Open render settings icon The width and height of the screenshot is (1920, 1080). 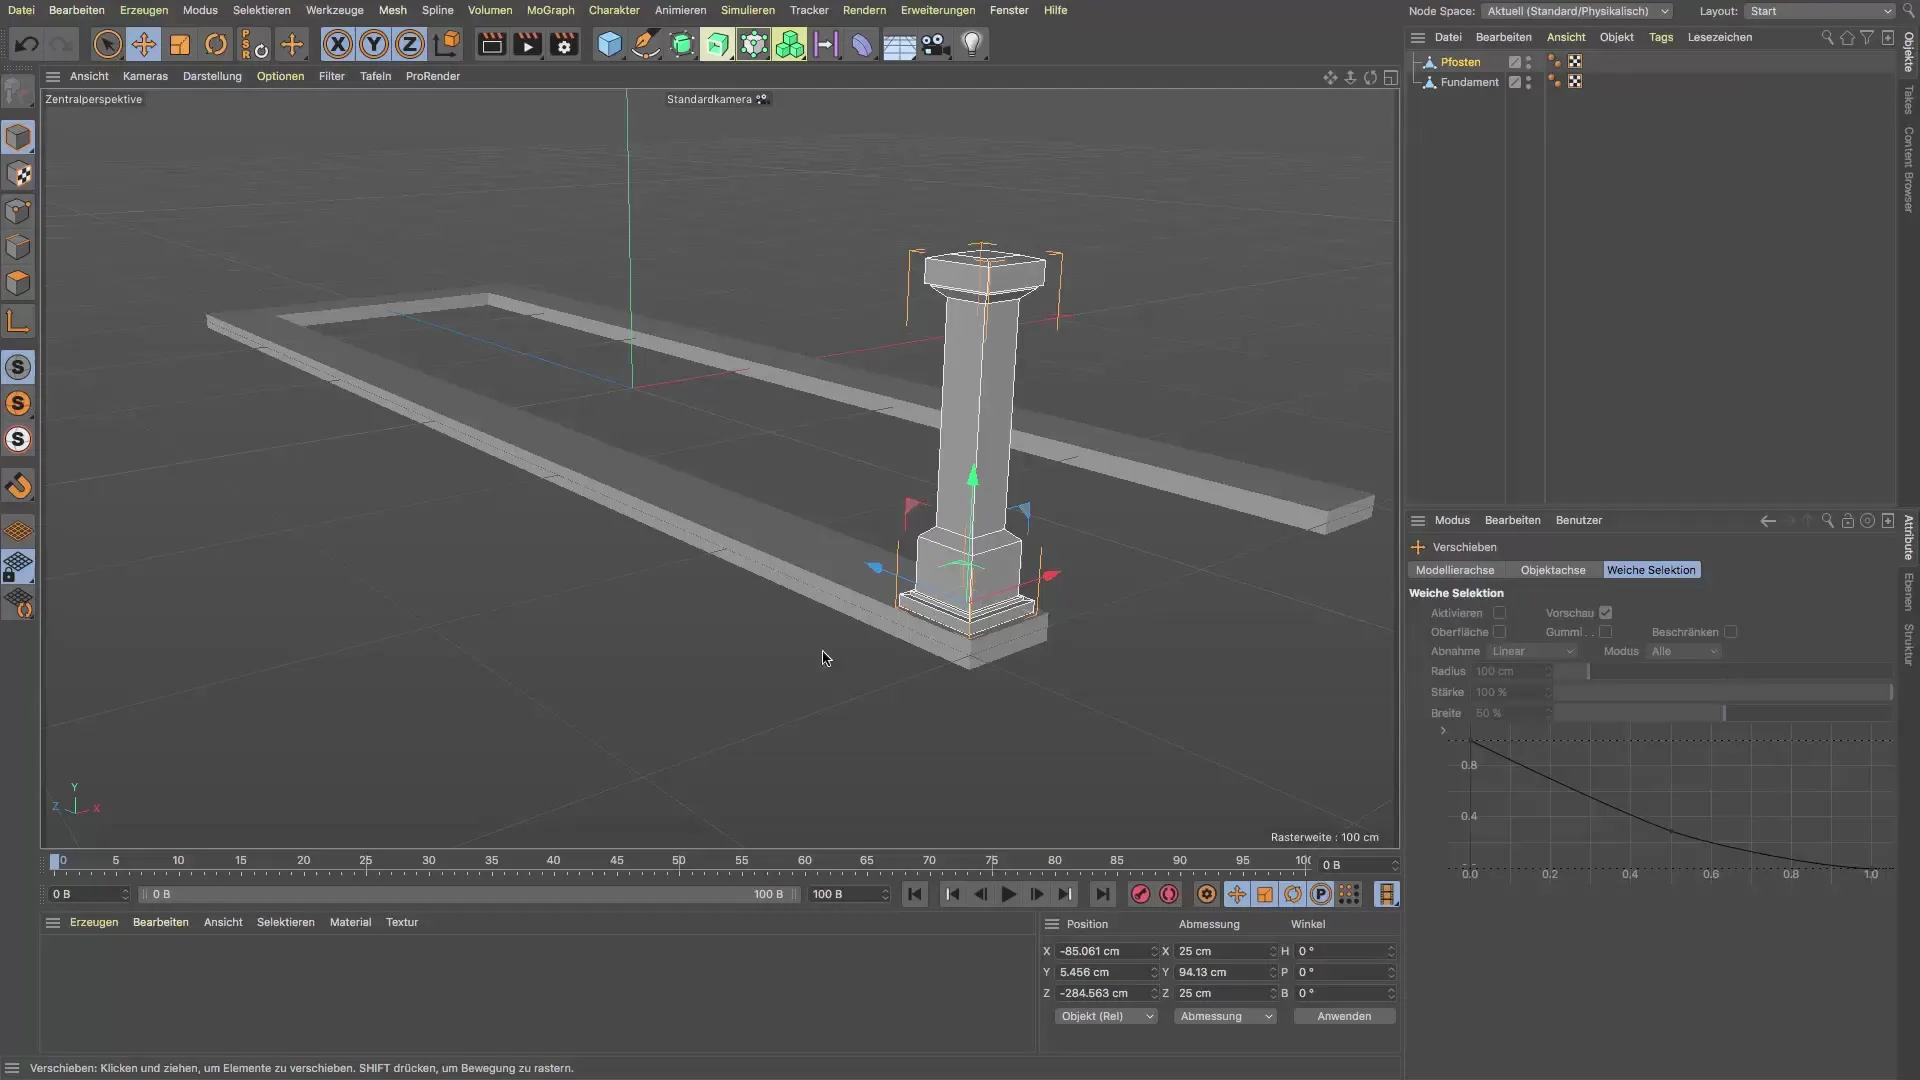tap(564, 44)
